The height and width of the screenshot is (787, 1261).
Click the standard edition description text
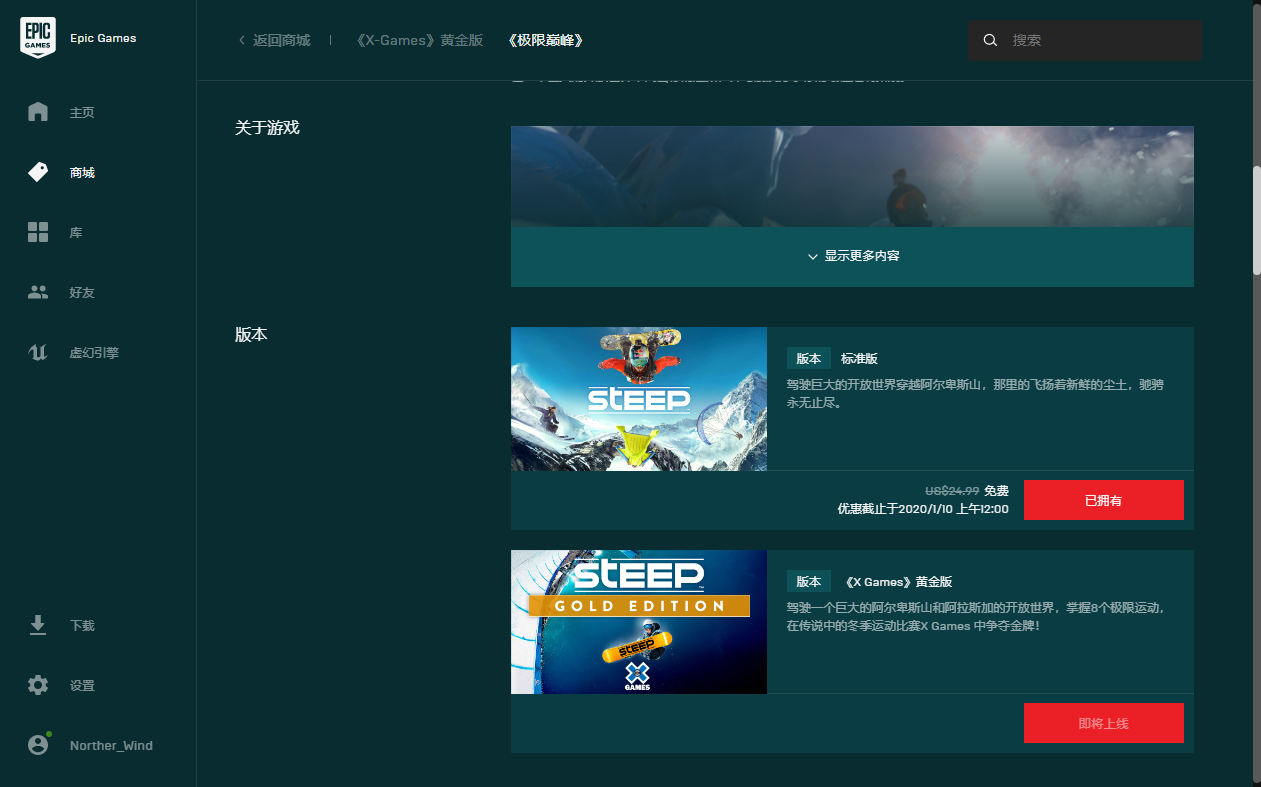975,394
